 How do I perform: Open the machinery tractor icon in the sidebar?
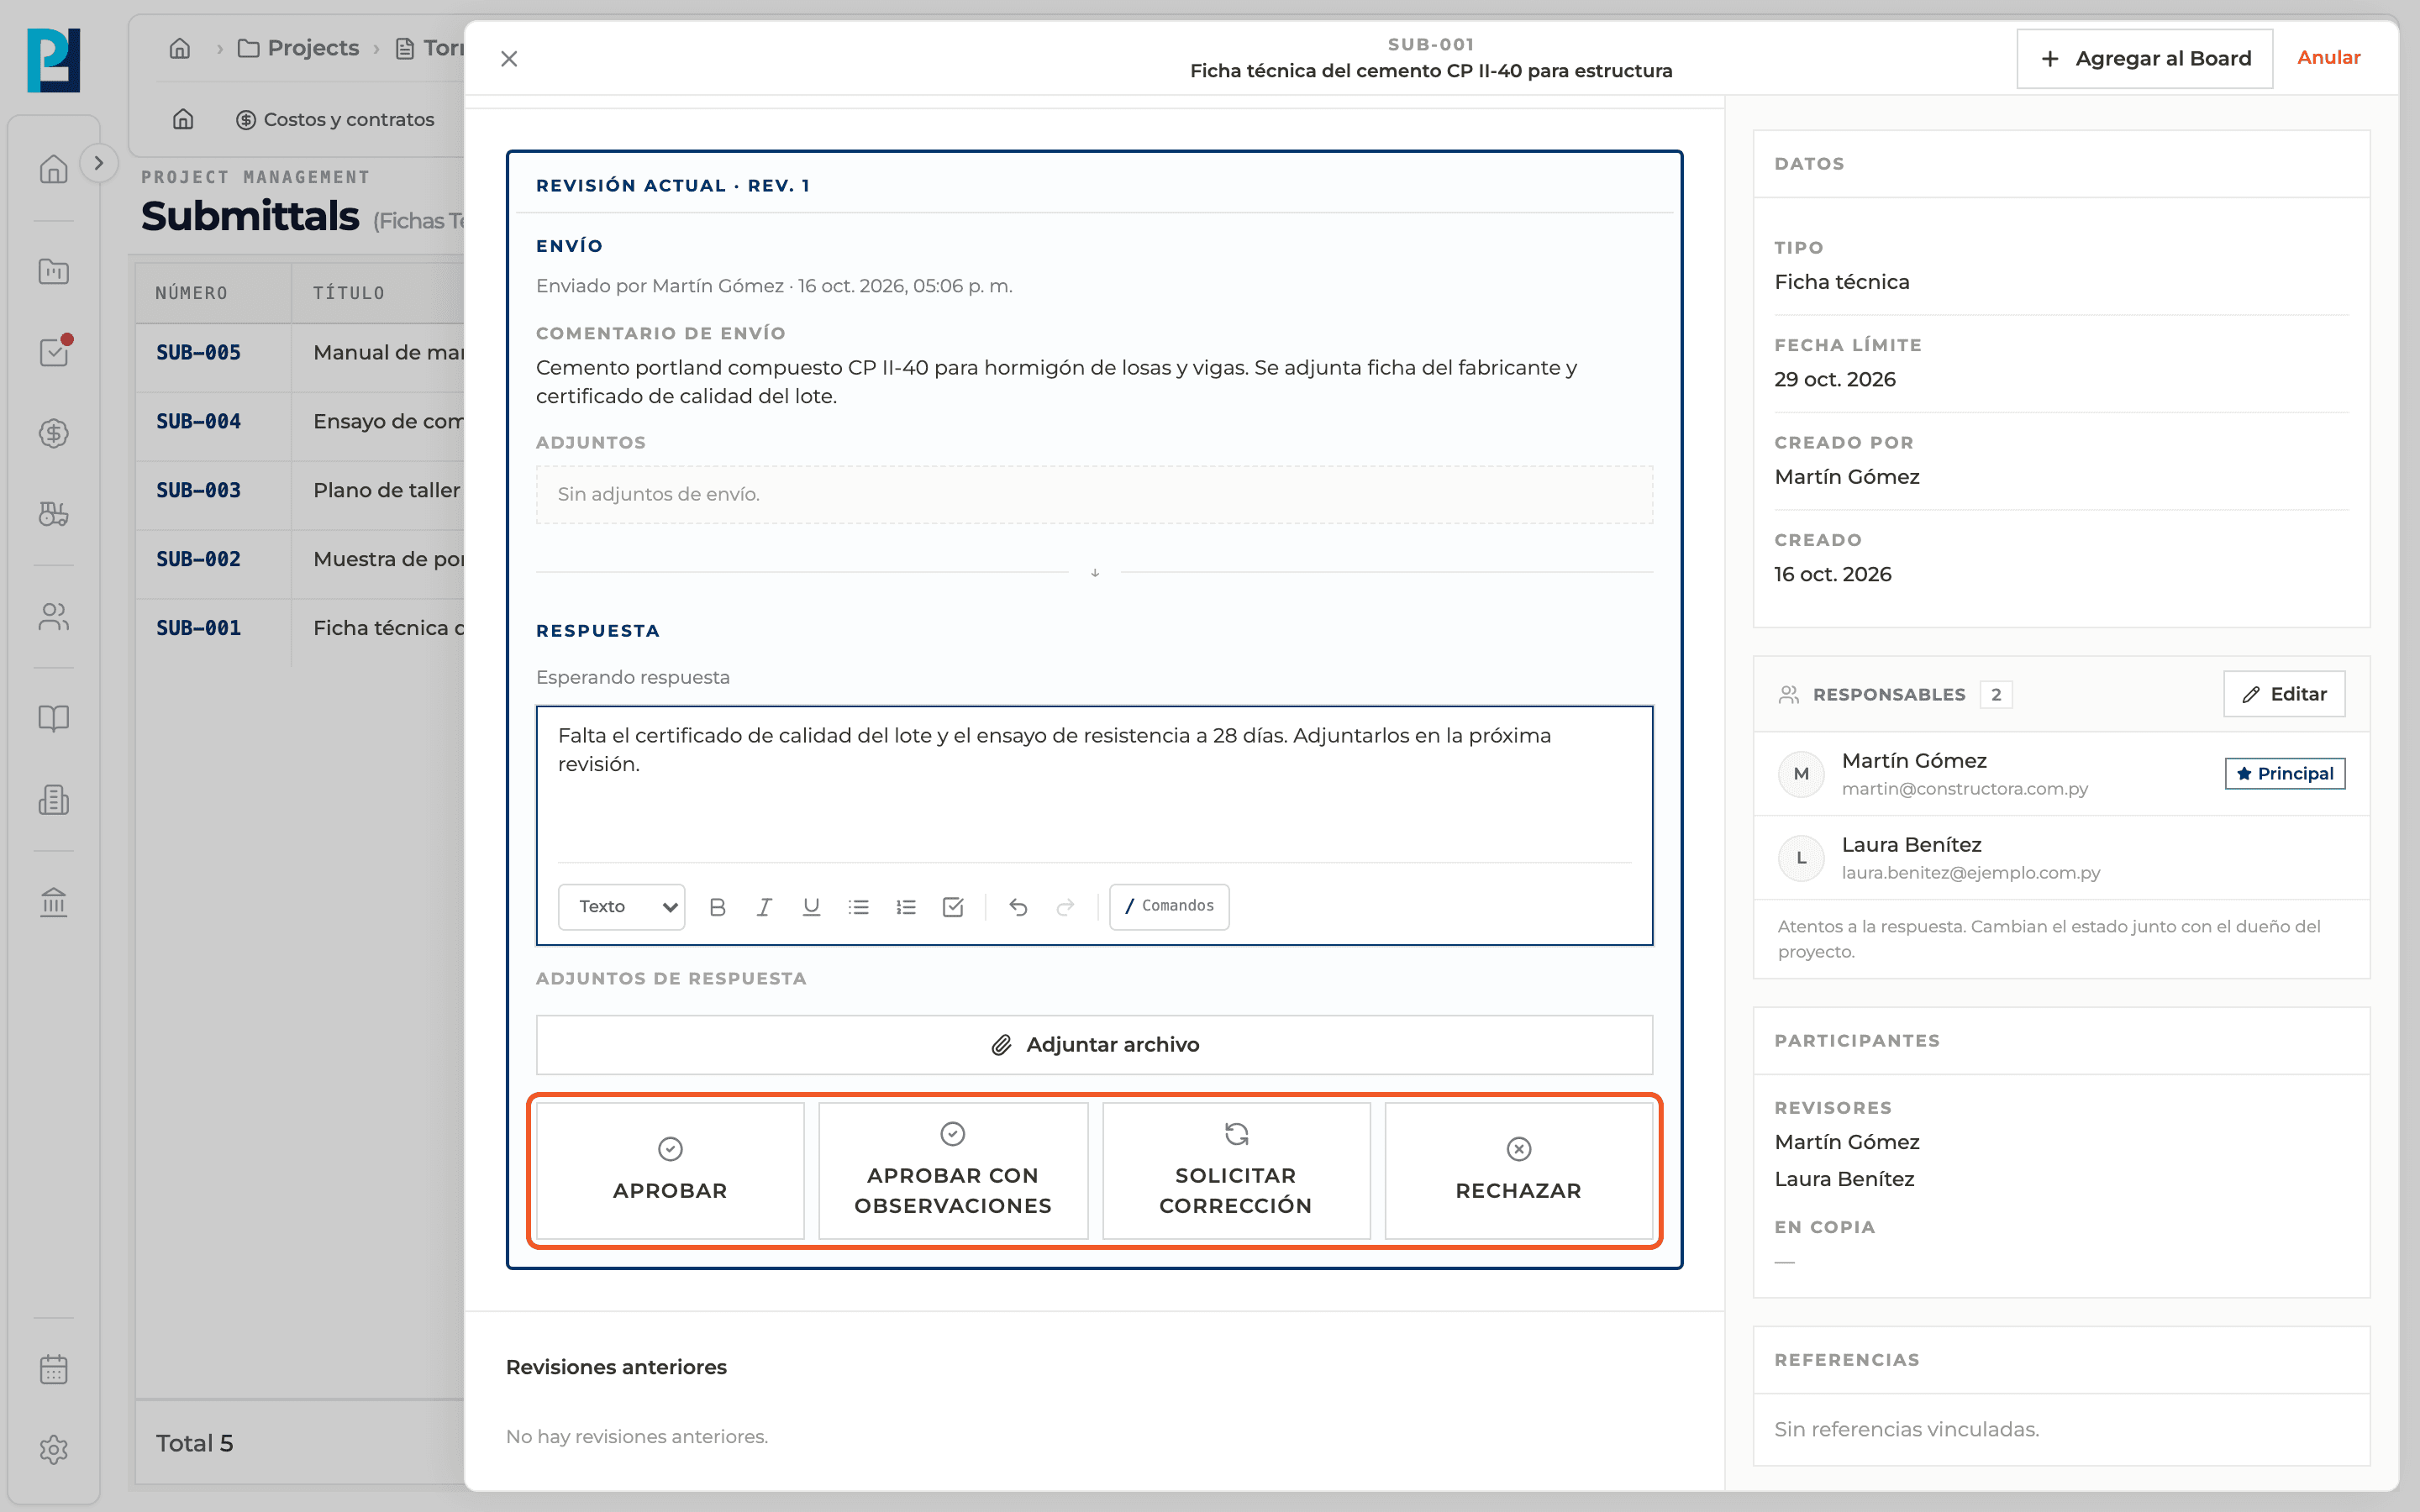point(53,514)
